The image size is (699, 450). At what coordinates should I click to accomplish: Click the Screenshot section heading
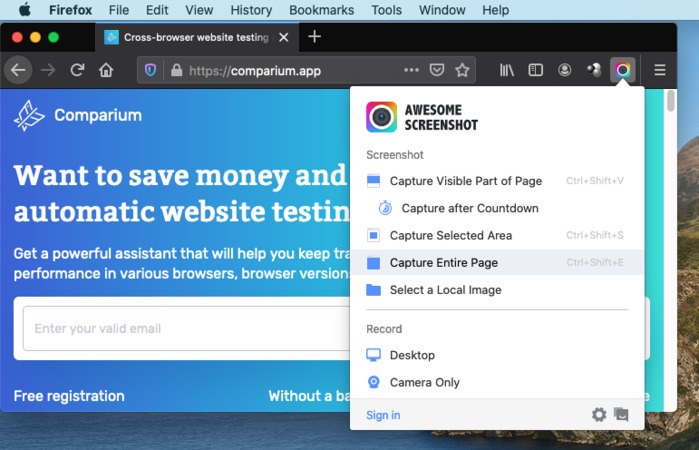tap(395, 155)
